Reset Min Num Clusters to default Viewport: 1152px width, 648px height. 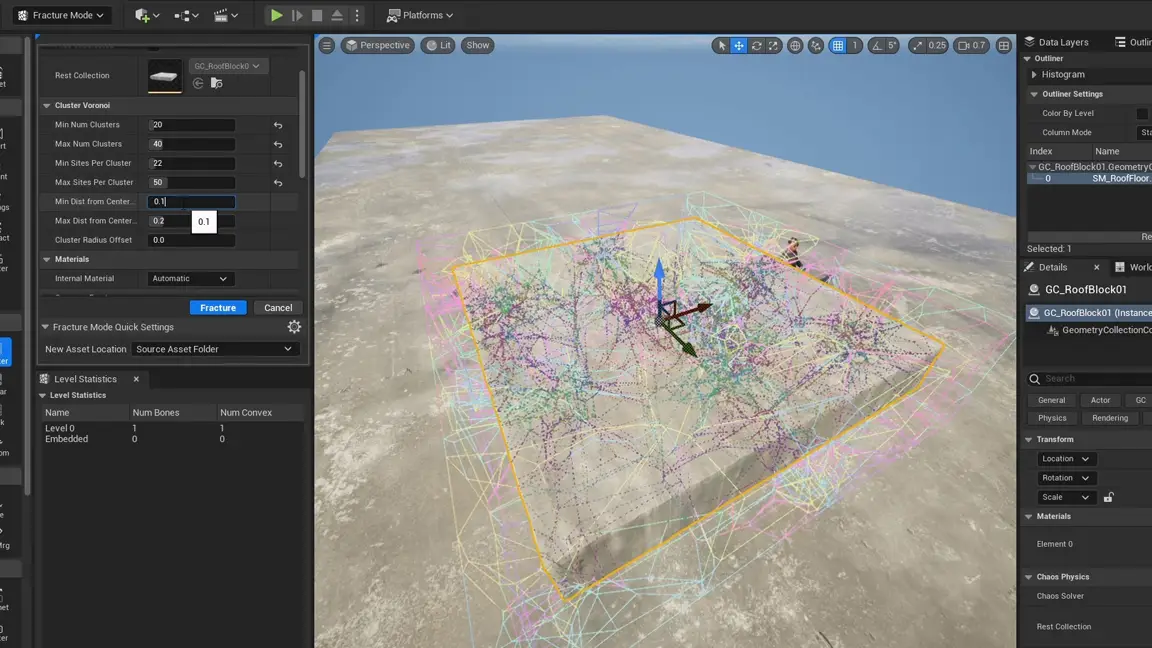(x=278, y=125)
